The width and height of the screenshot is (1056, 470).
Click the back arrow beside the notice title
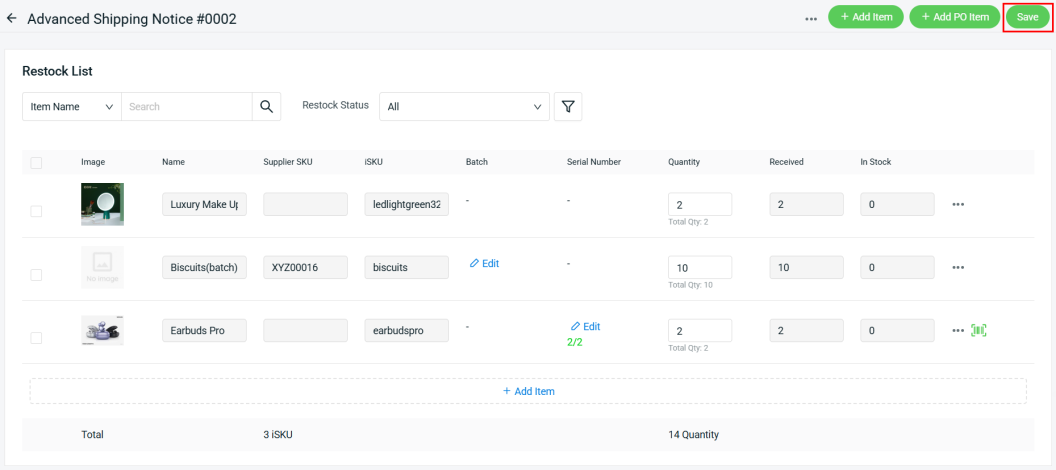coord(12,18)
